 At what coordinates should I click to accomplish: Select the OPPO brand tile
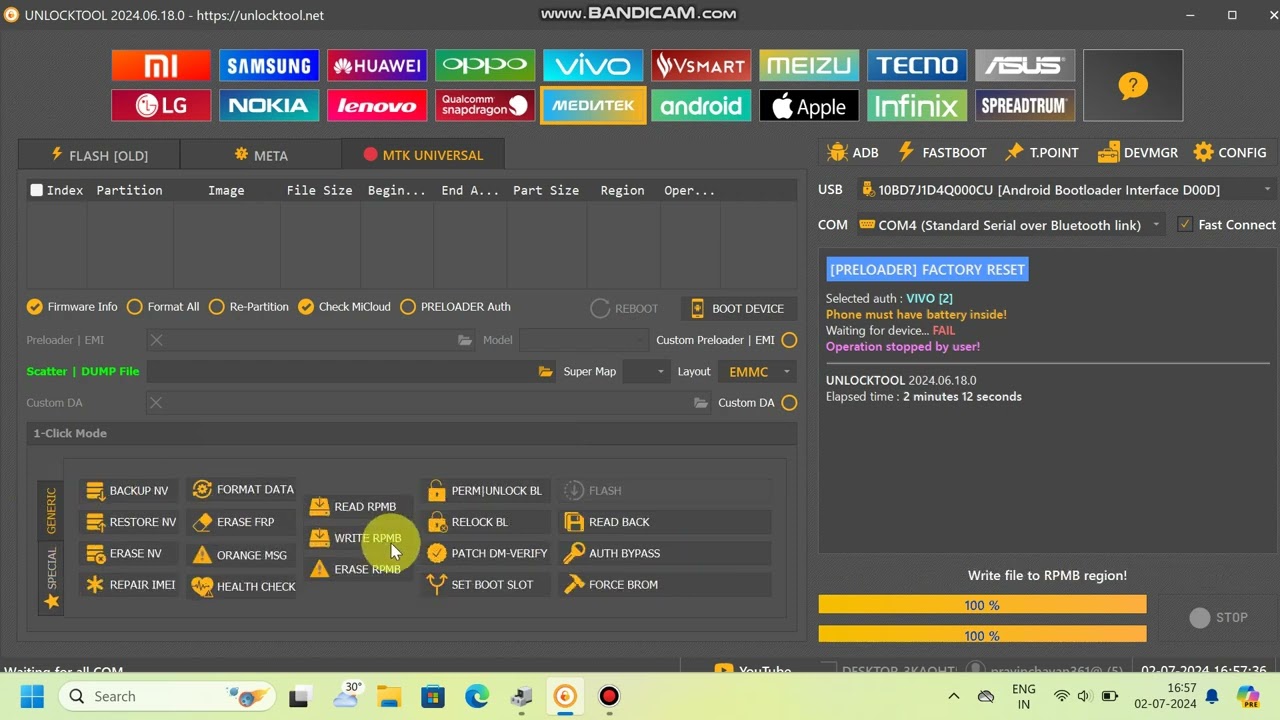(x=485, y=66)
